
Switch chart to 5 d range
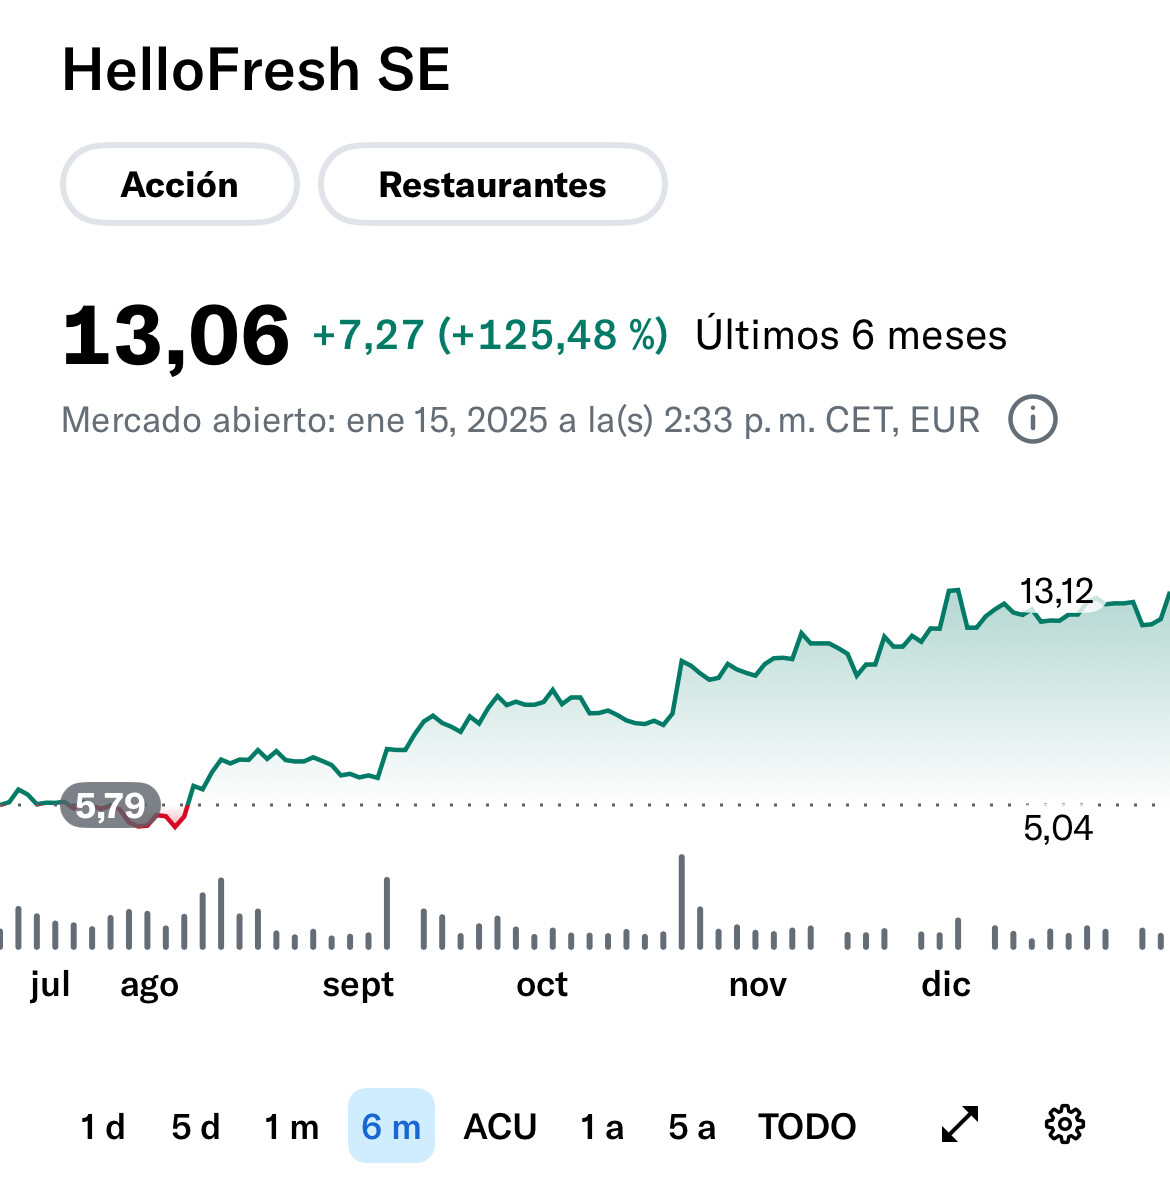pyautogui.click(x=196, y=1127)
